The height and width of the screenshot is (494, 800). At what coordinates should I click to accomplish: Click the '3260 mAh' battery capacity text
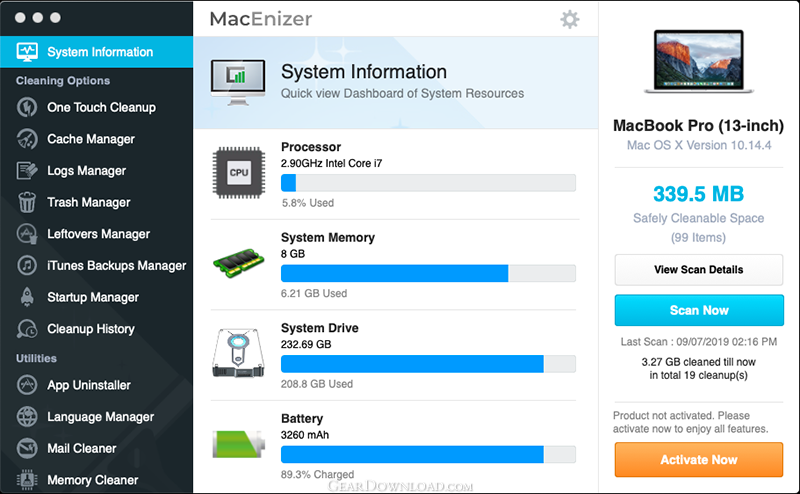(305, 435)
